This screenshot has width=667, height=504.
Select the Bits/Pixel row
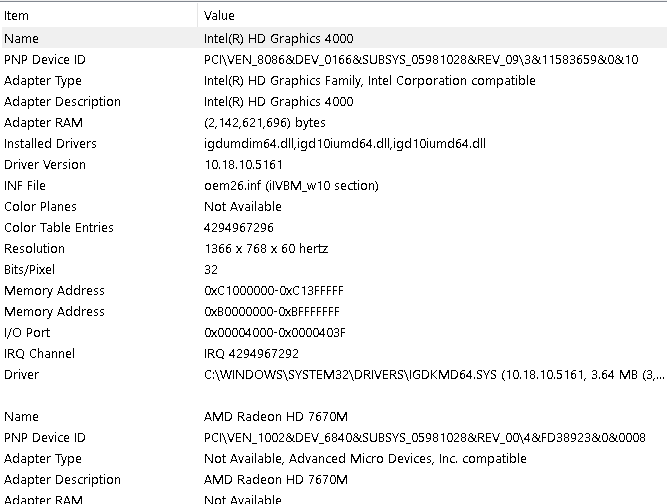pyautogui.click(x=334, y=269)
